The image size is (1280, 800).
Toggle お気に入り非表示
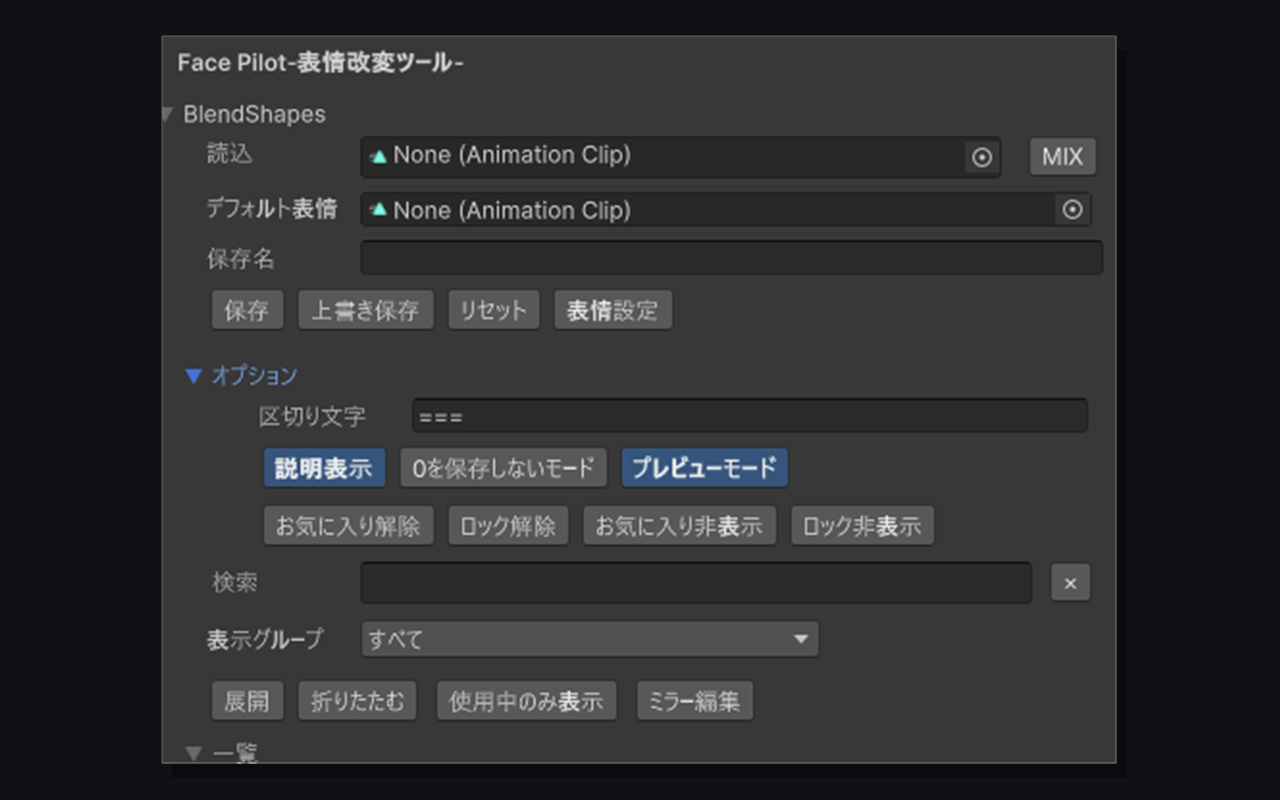point(679,526)
